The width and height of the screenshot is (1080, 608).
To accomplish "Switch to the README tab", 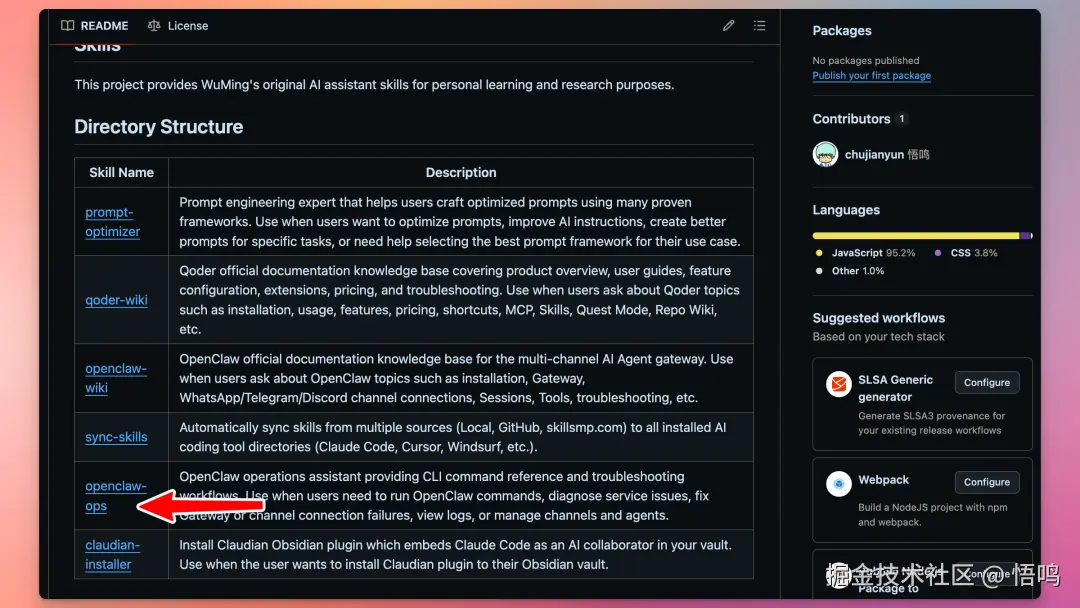I will (94, 25).
